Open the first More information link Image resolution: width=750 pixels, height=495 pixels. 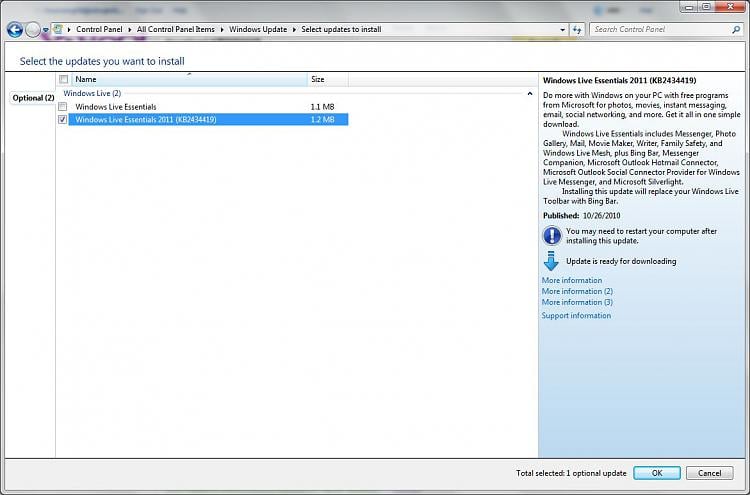pos(572,280)
